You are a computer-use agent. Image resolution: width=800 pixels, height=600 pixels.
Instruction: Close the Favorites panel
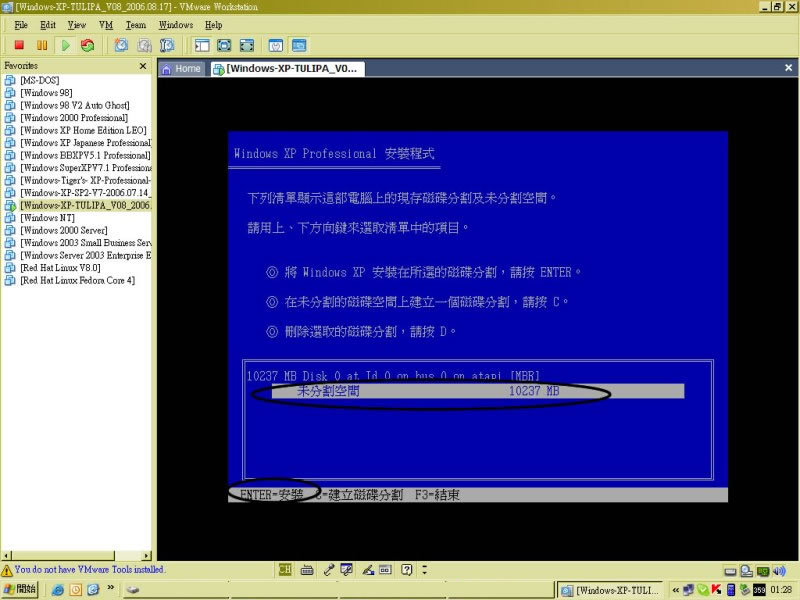pos(143,66)
